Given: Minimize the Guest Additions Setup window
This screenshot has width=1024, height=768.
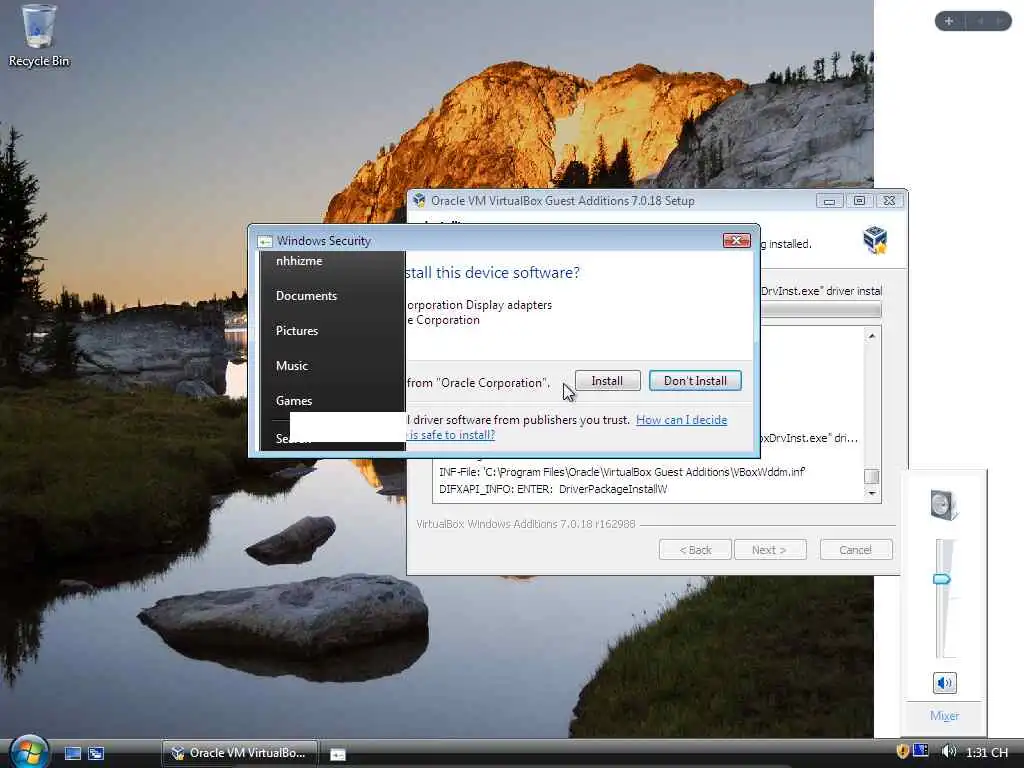Looking at the screenshot, I should click(x=829, y=200).
